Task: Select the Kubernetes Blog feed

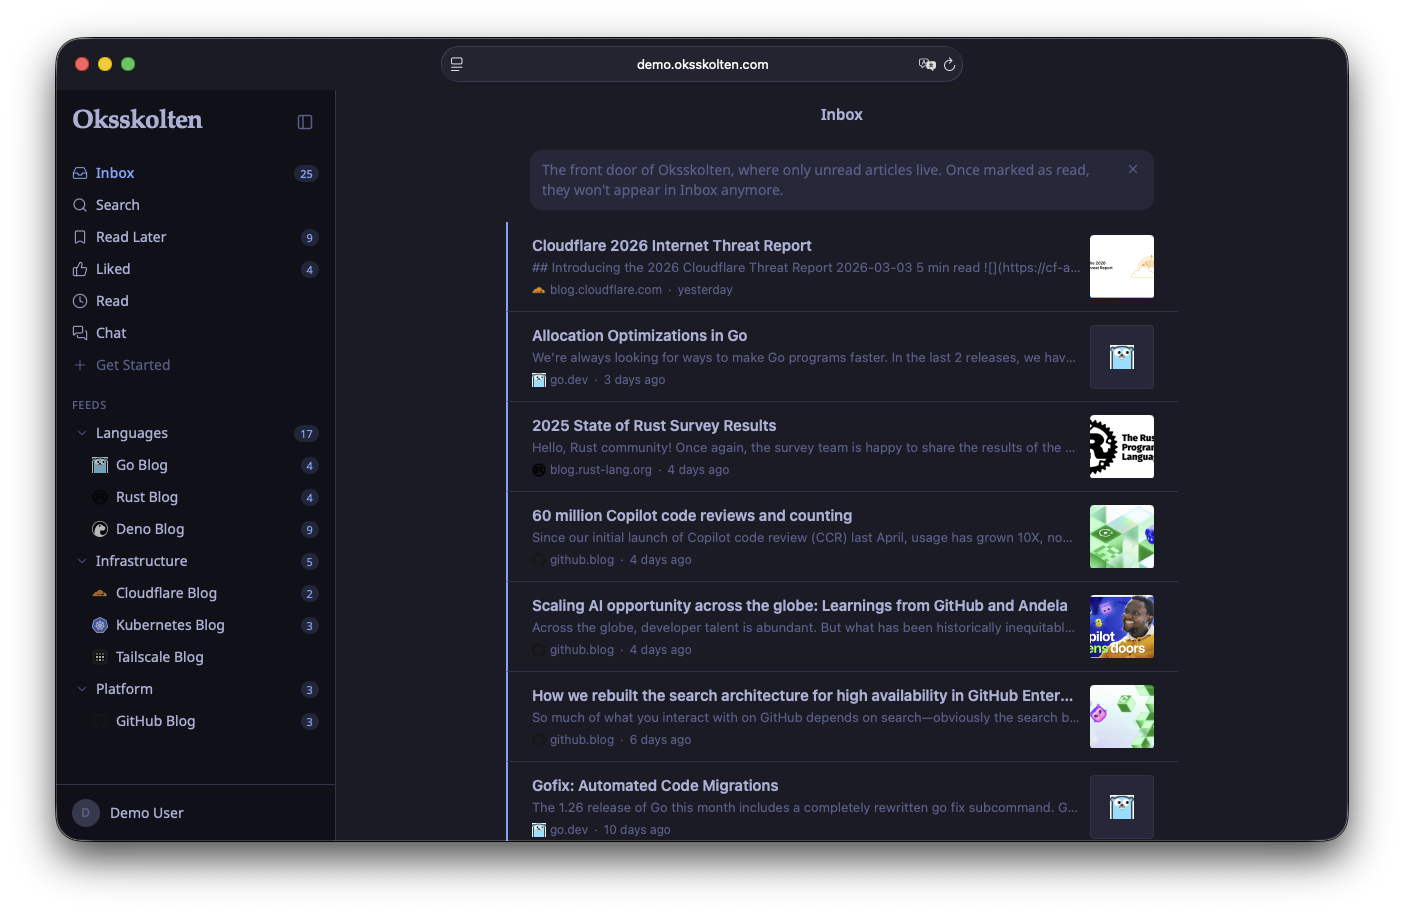Action: 169,625
